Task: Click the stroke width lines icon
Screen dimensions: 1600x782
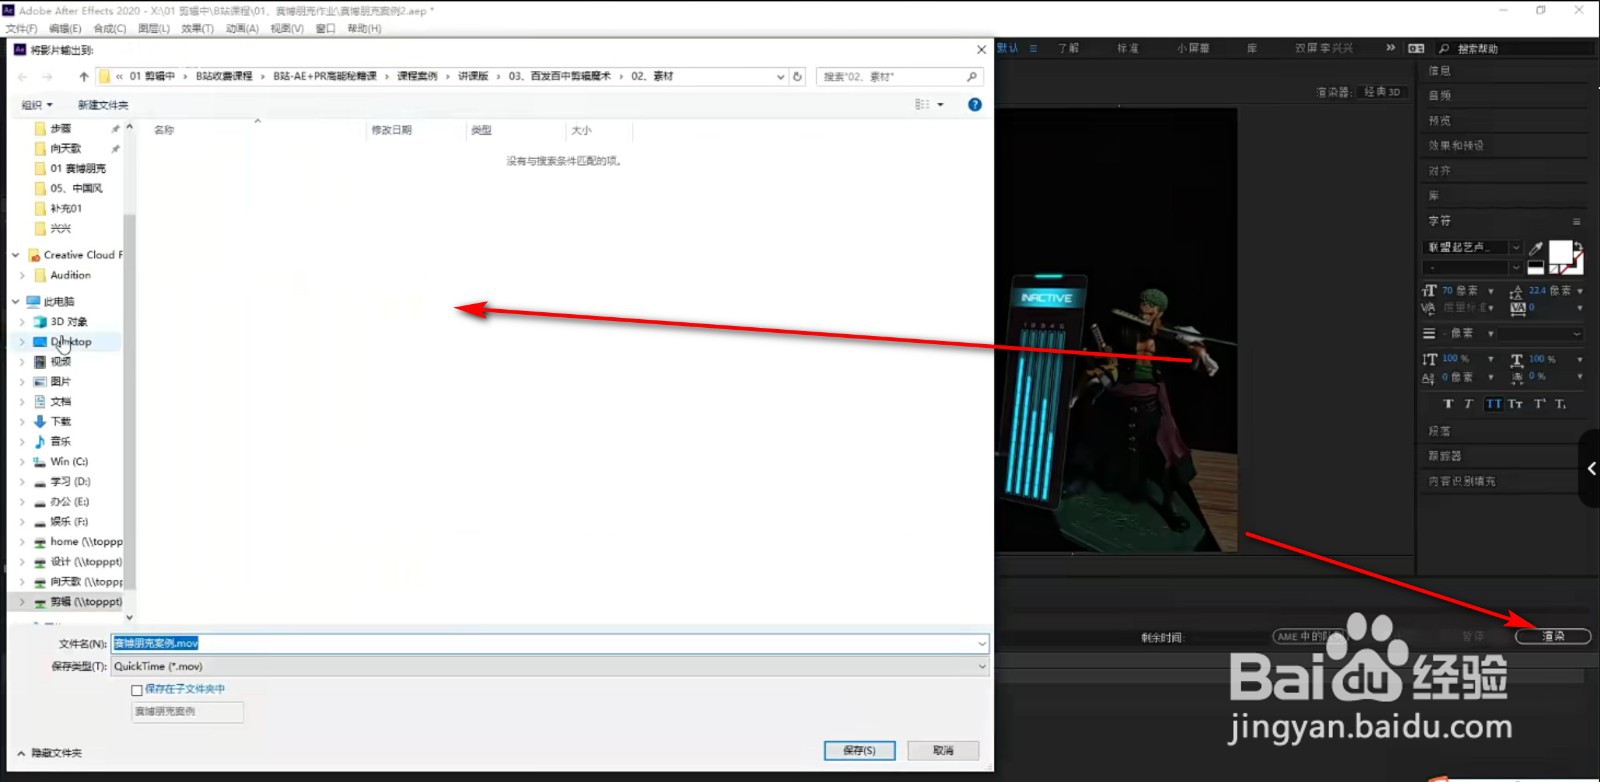Action: point(1429,333)
